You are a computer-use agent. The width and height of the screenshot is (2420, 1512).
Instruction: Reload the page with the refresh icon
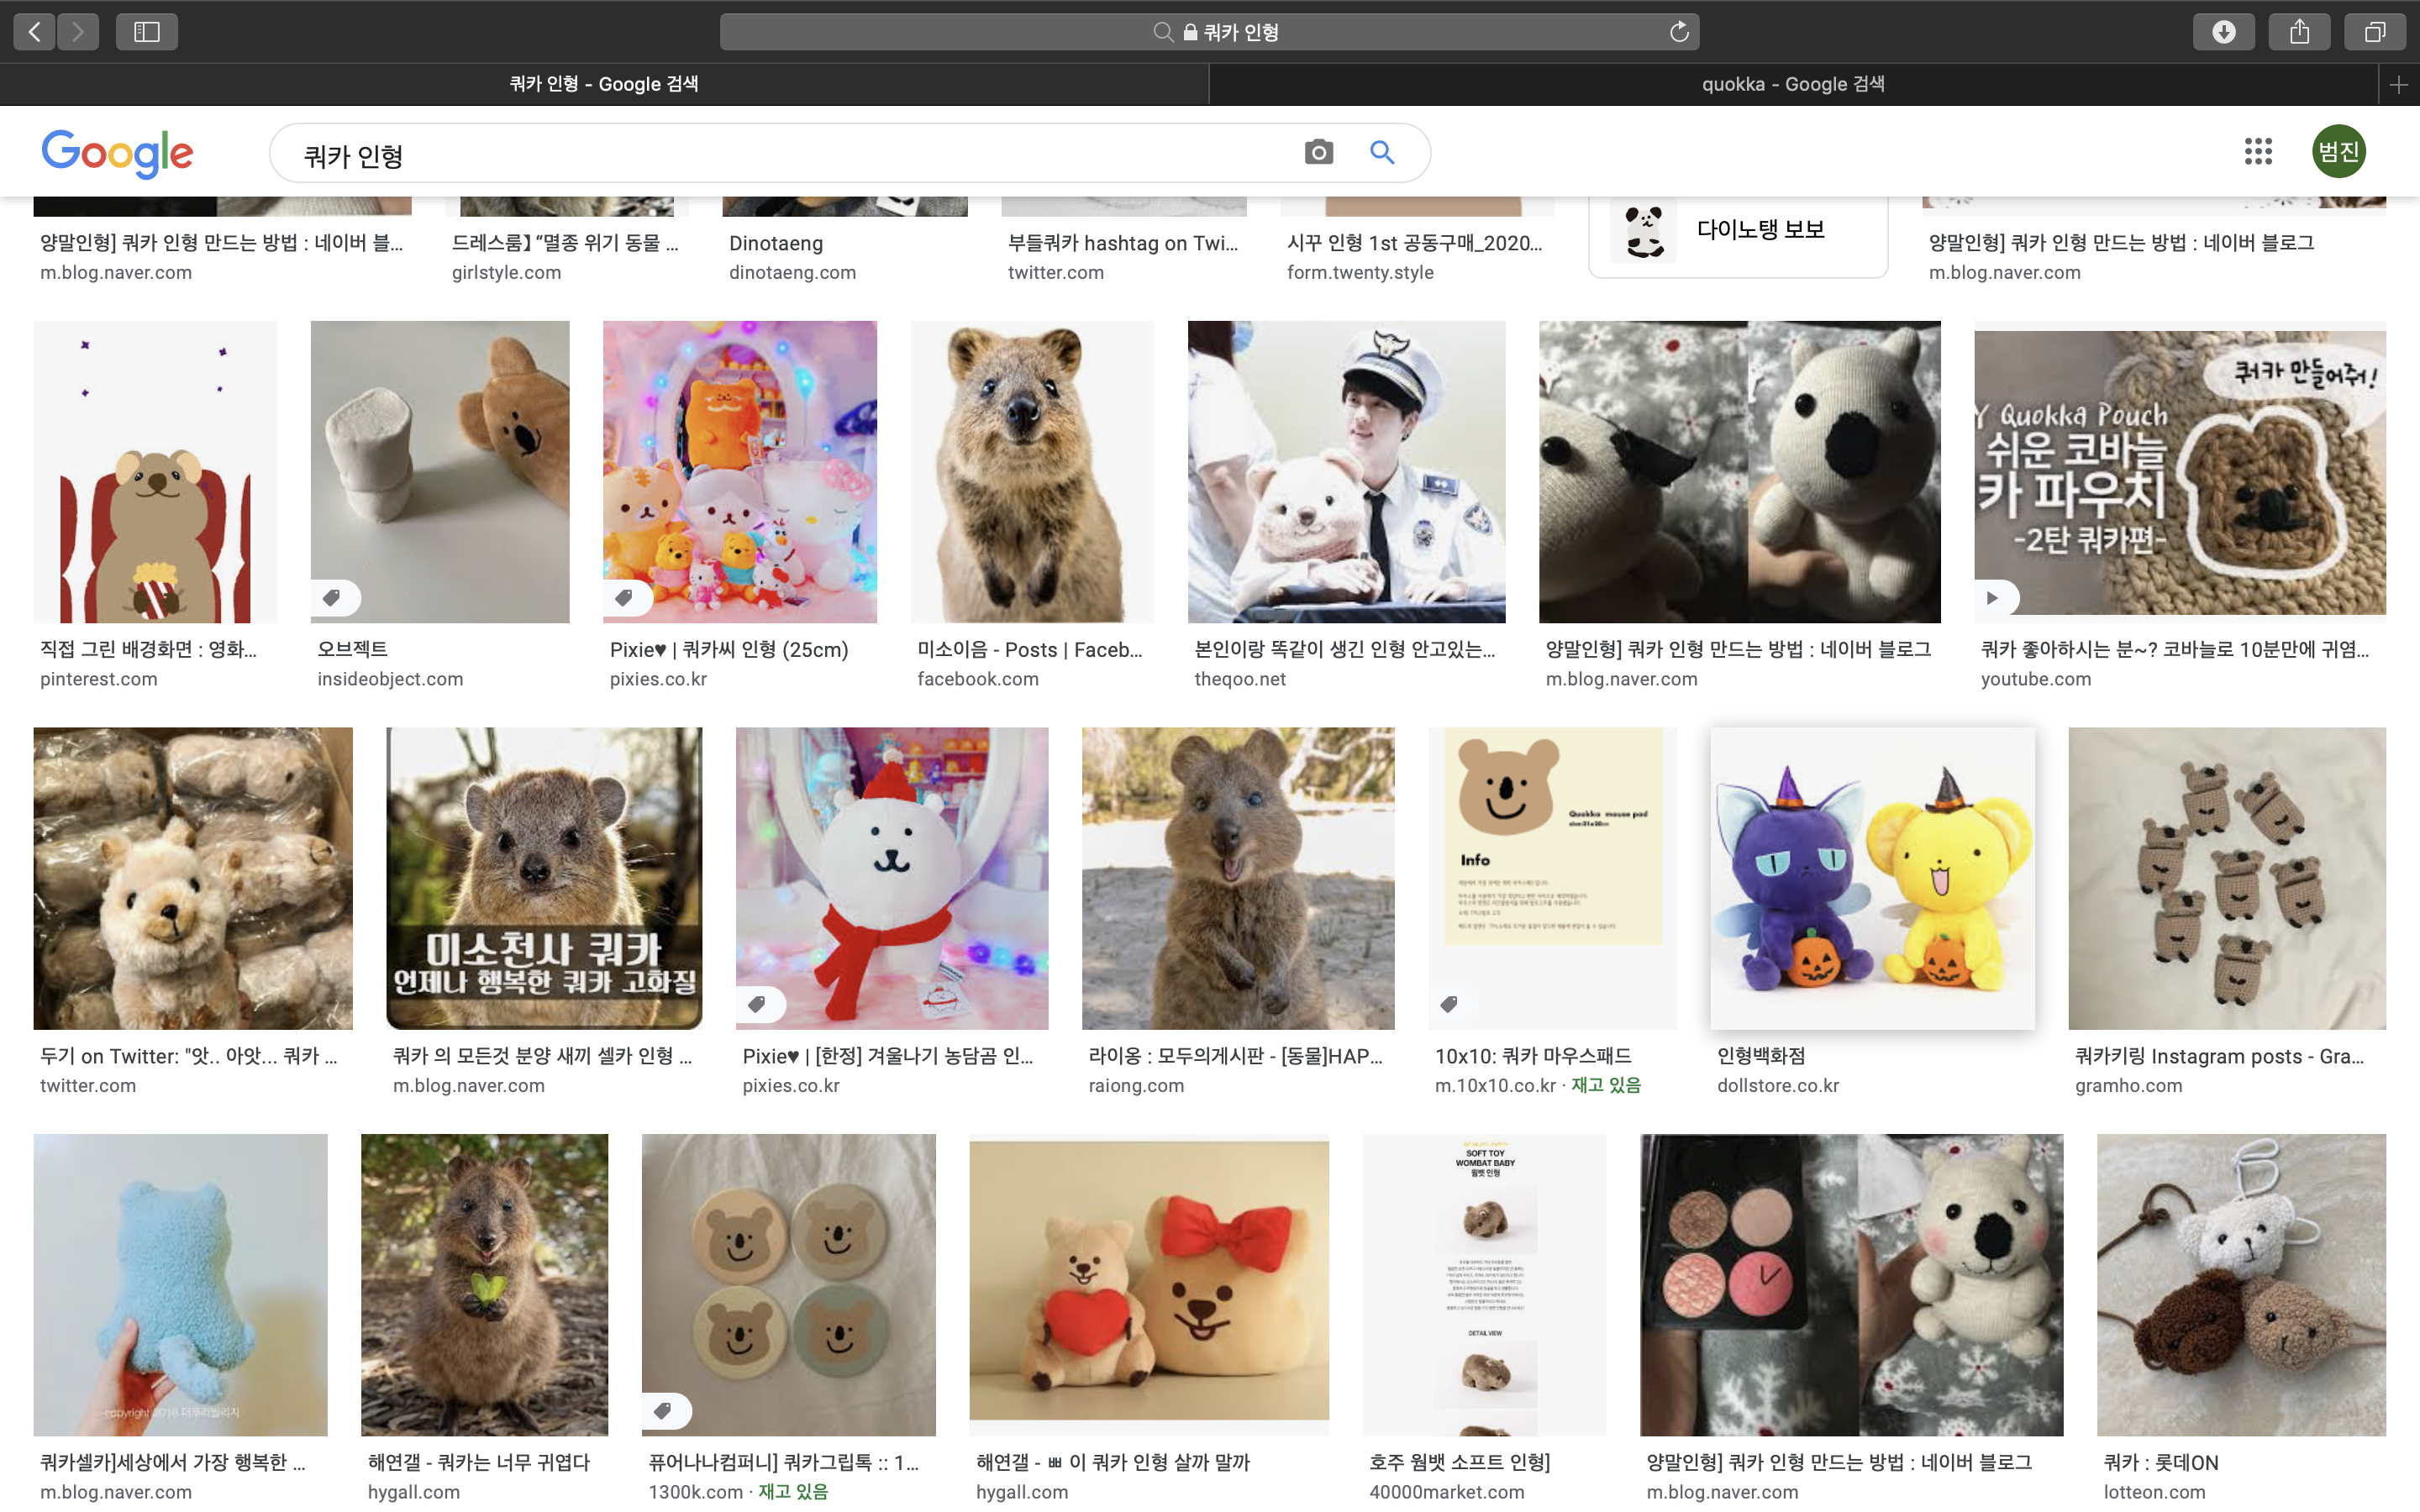click(x=1679, y=32)
